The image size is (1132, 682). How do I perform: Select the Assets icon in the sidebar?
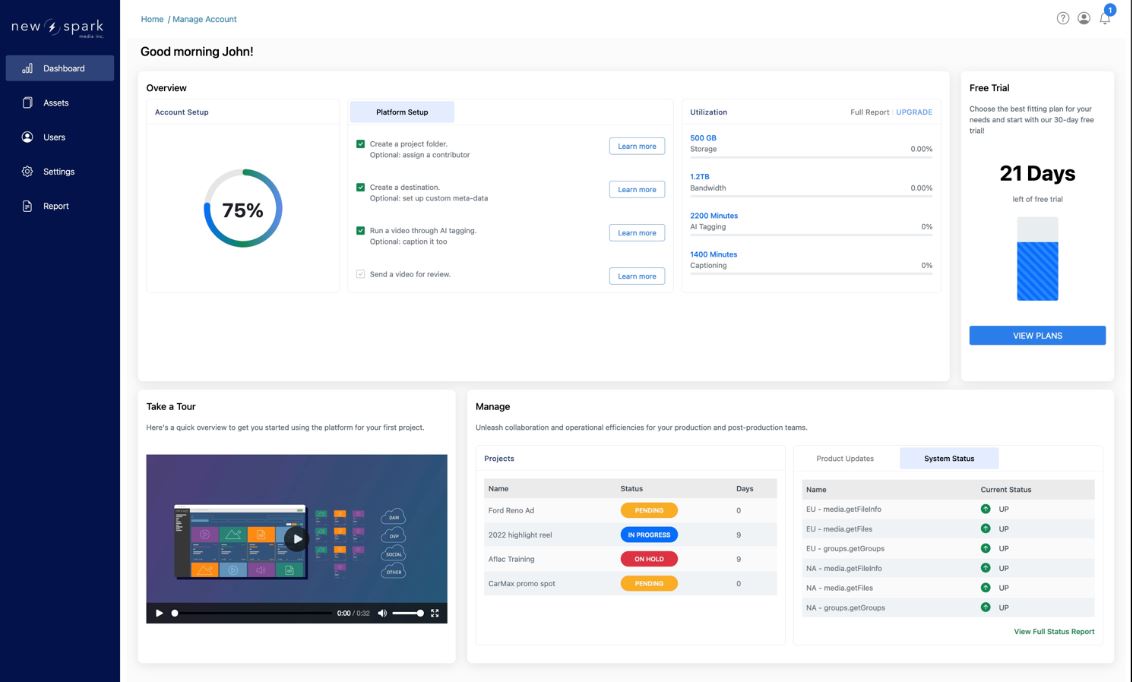28,102
